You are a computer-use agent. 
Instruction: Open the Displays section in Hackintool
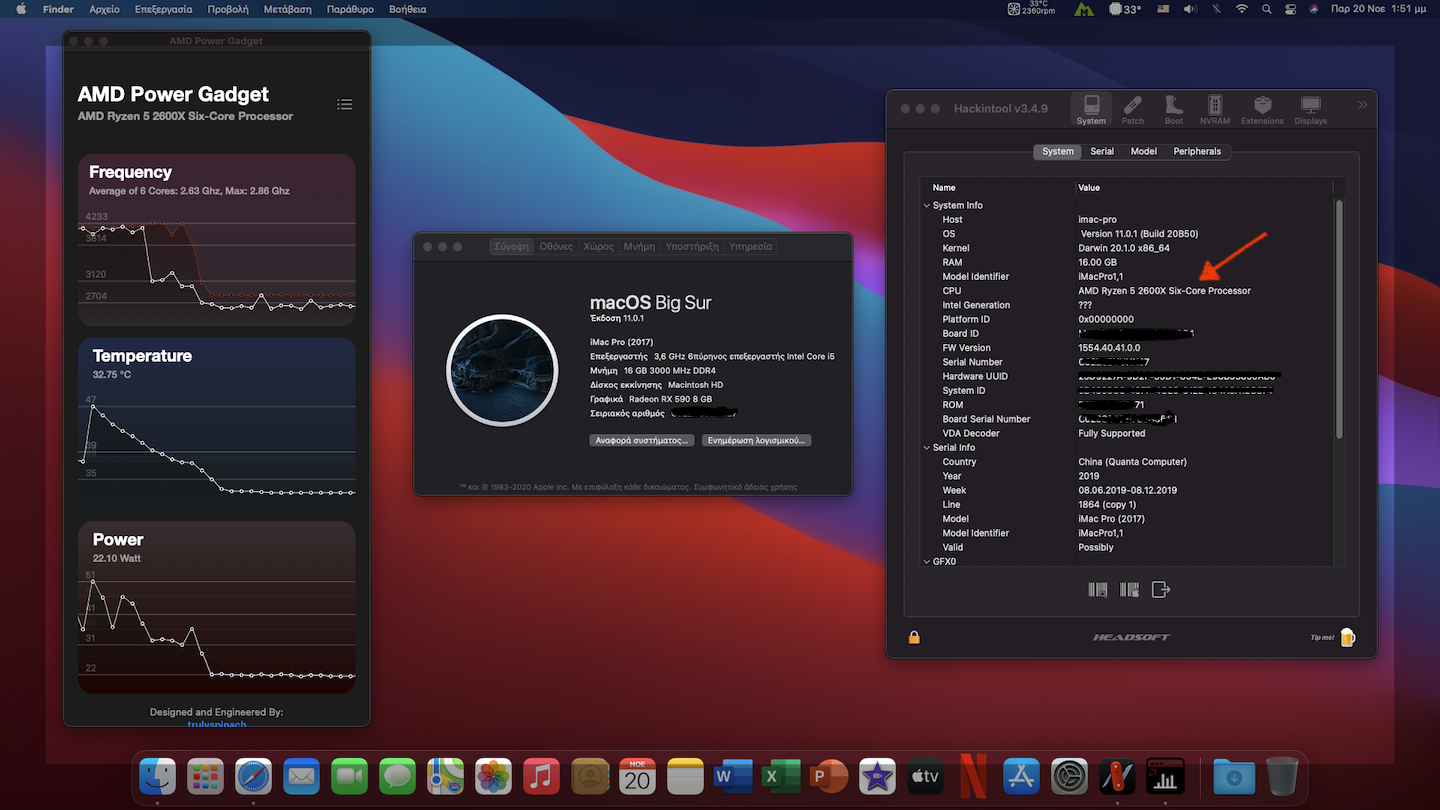point(1311,110)
